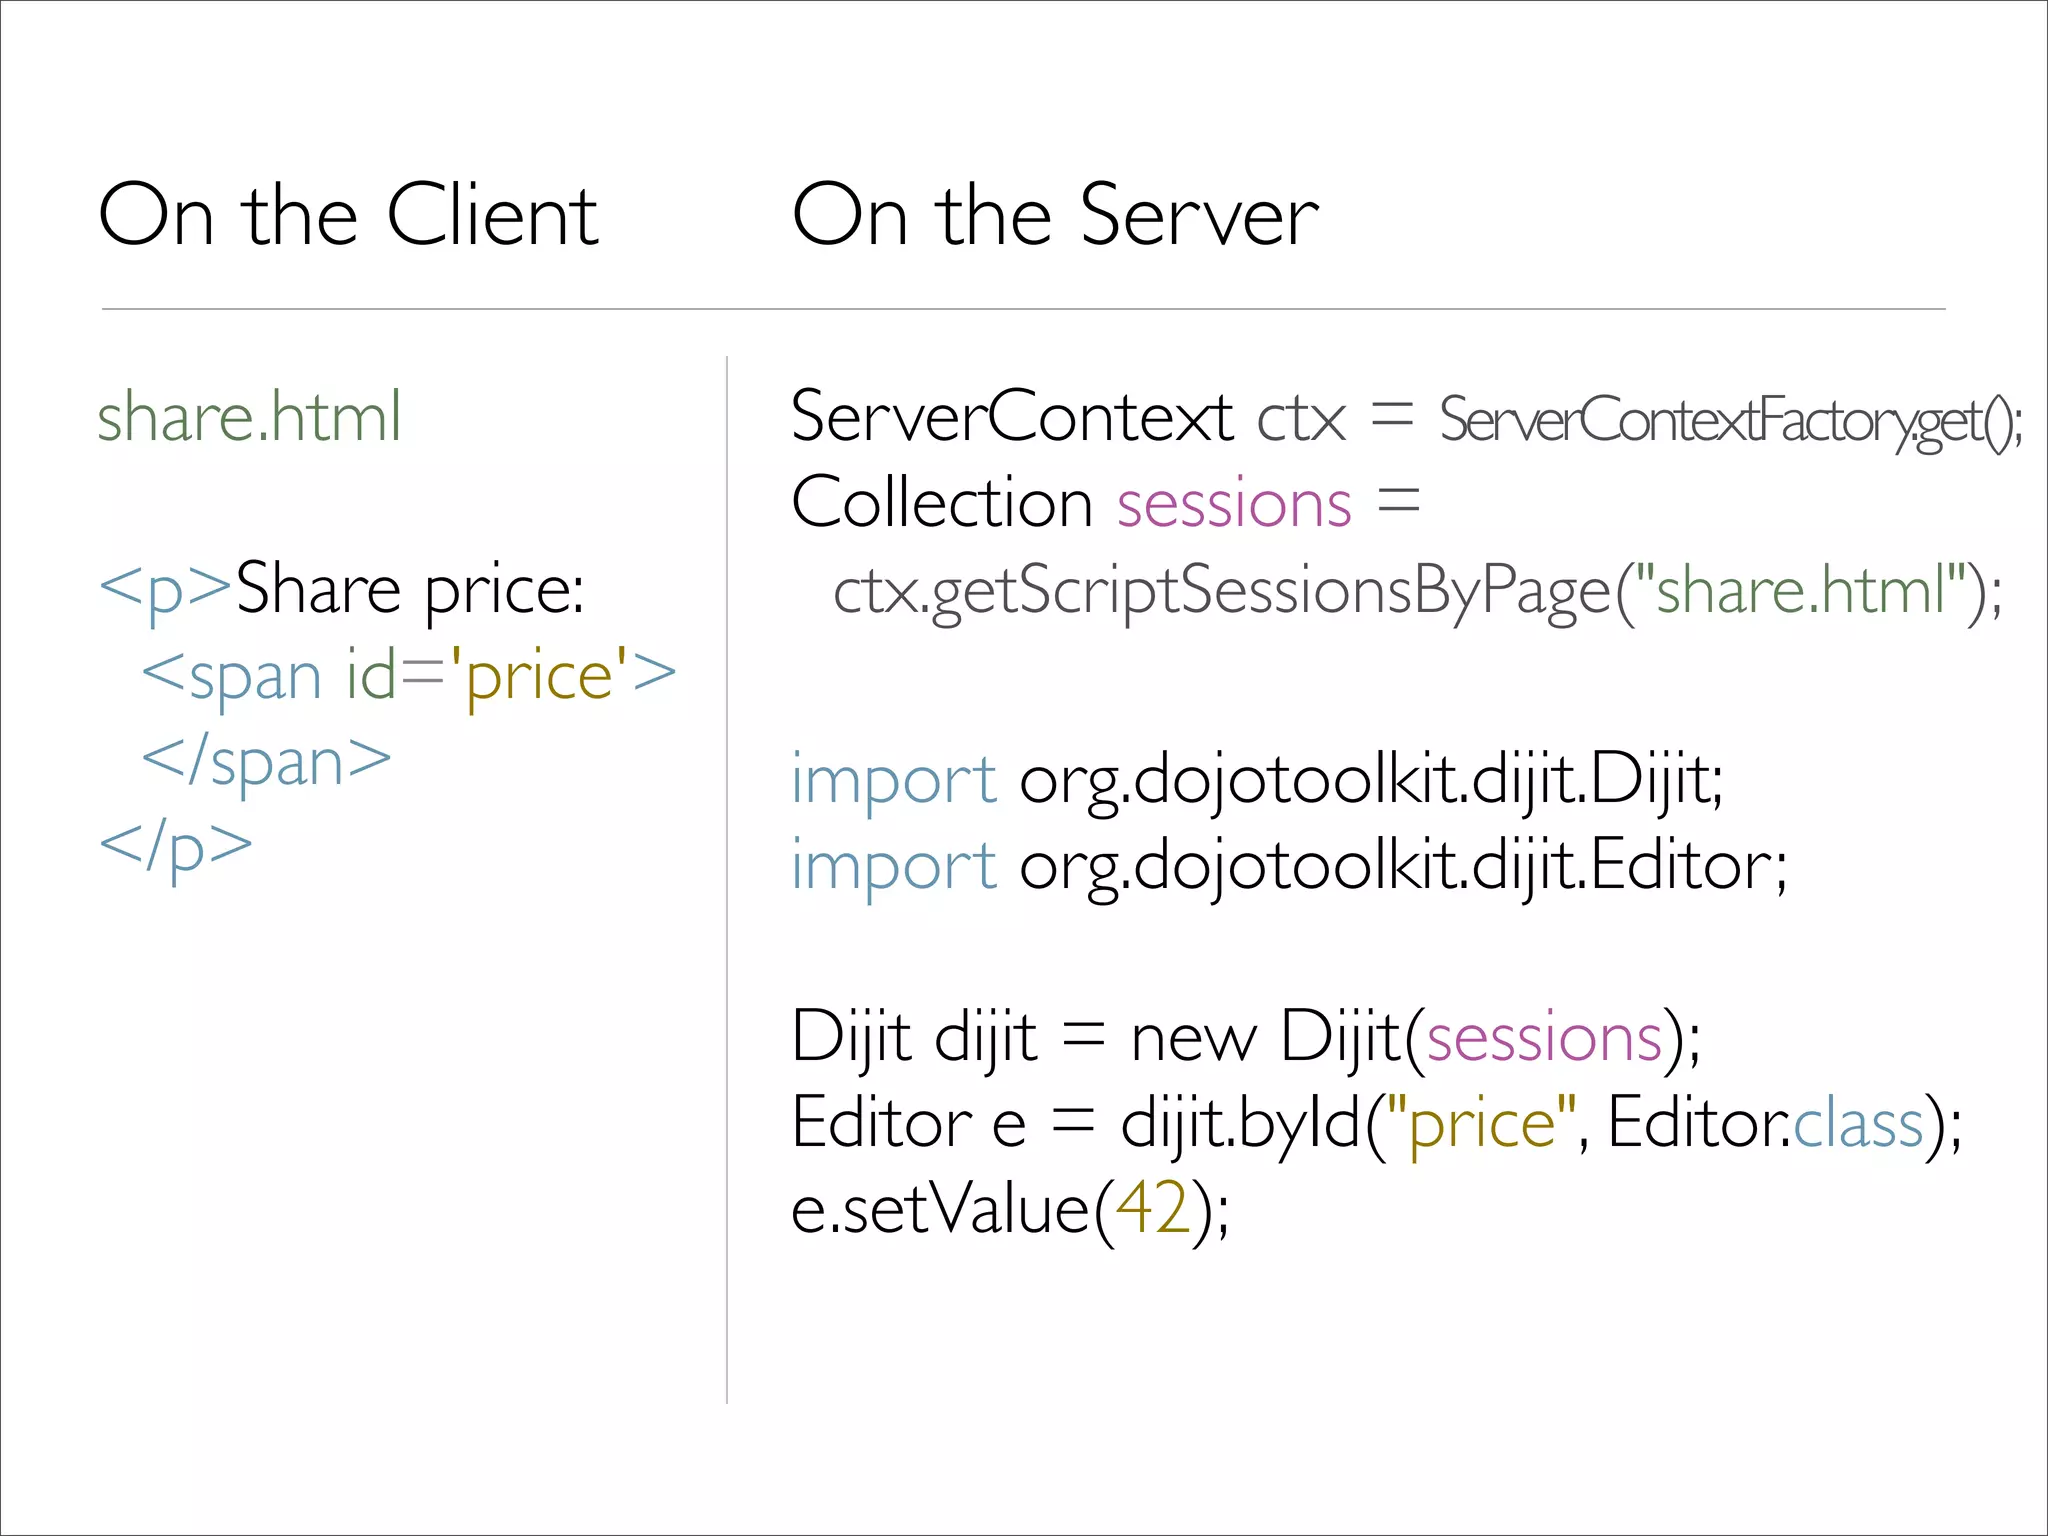Click the e.setValue(42) statement

pos(1010,1209)
